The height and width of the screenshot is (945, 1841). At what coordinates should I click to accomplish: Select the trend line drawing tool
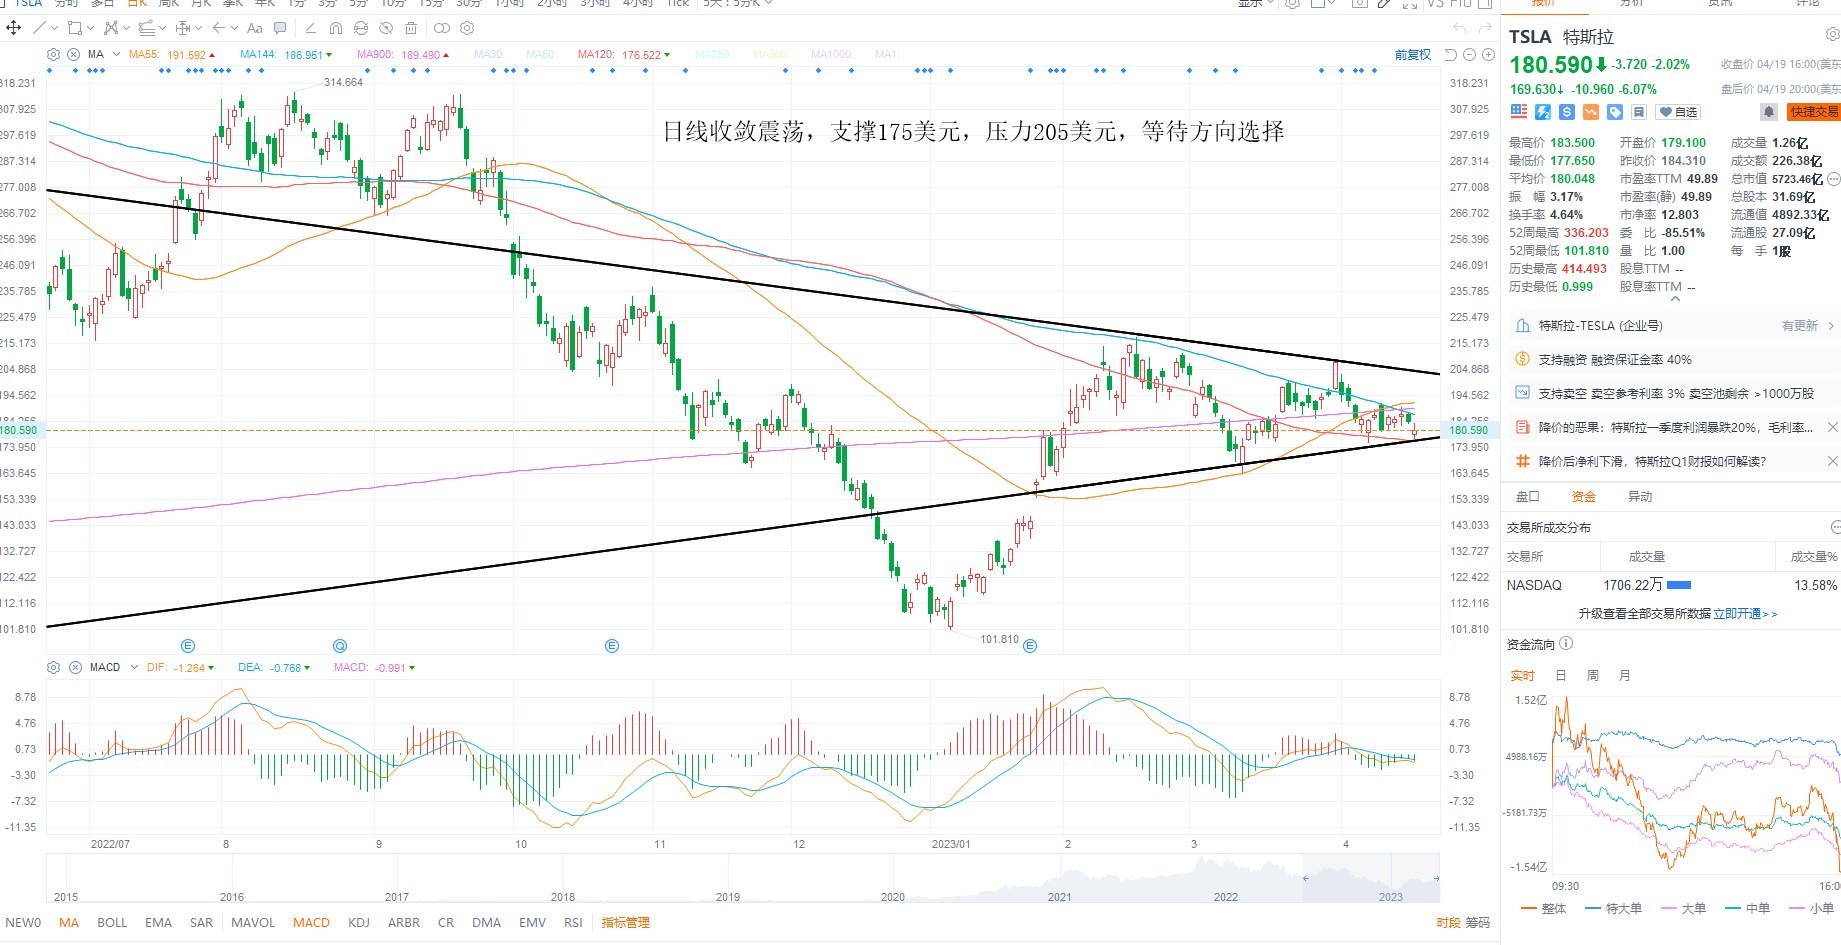point(40,28)
